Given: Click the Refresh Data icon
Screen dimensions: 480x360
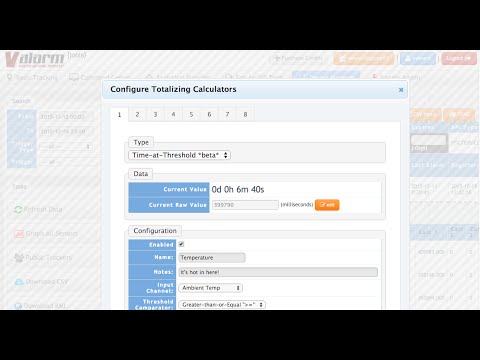Looking at the screenshot, I should (x=18, y=209).
